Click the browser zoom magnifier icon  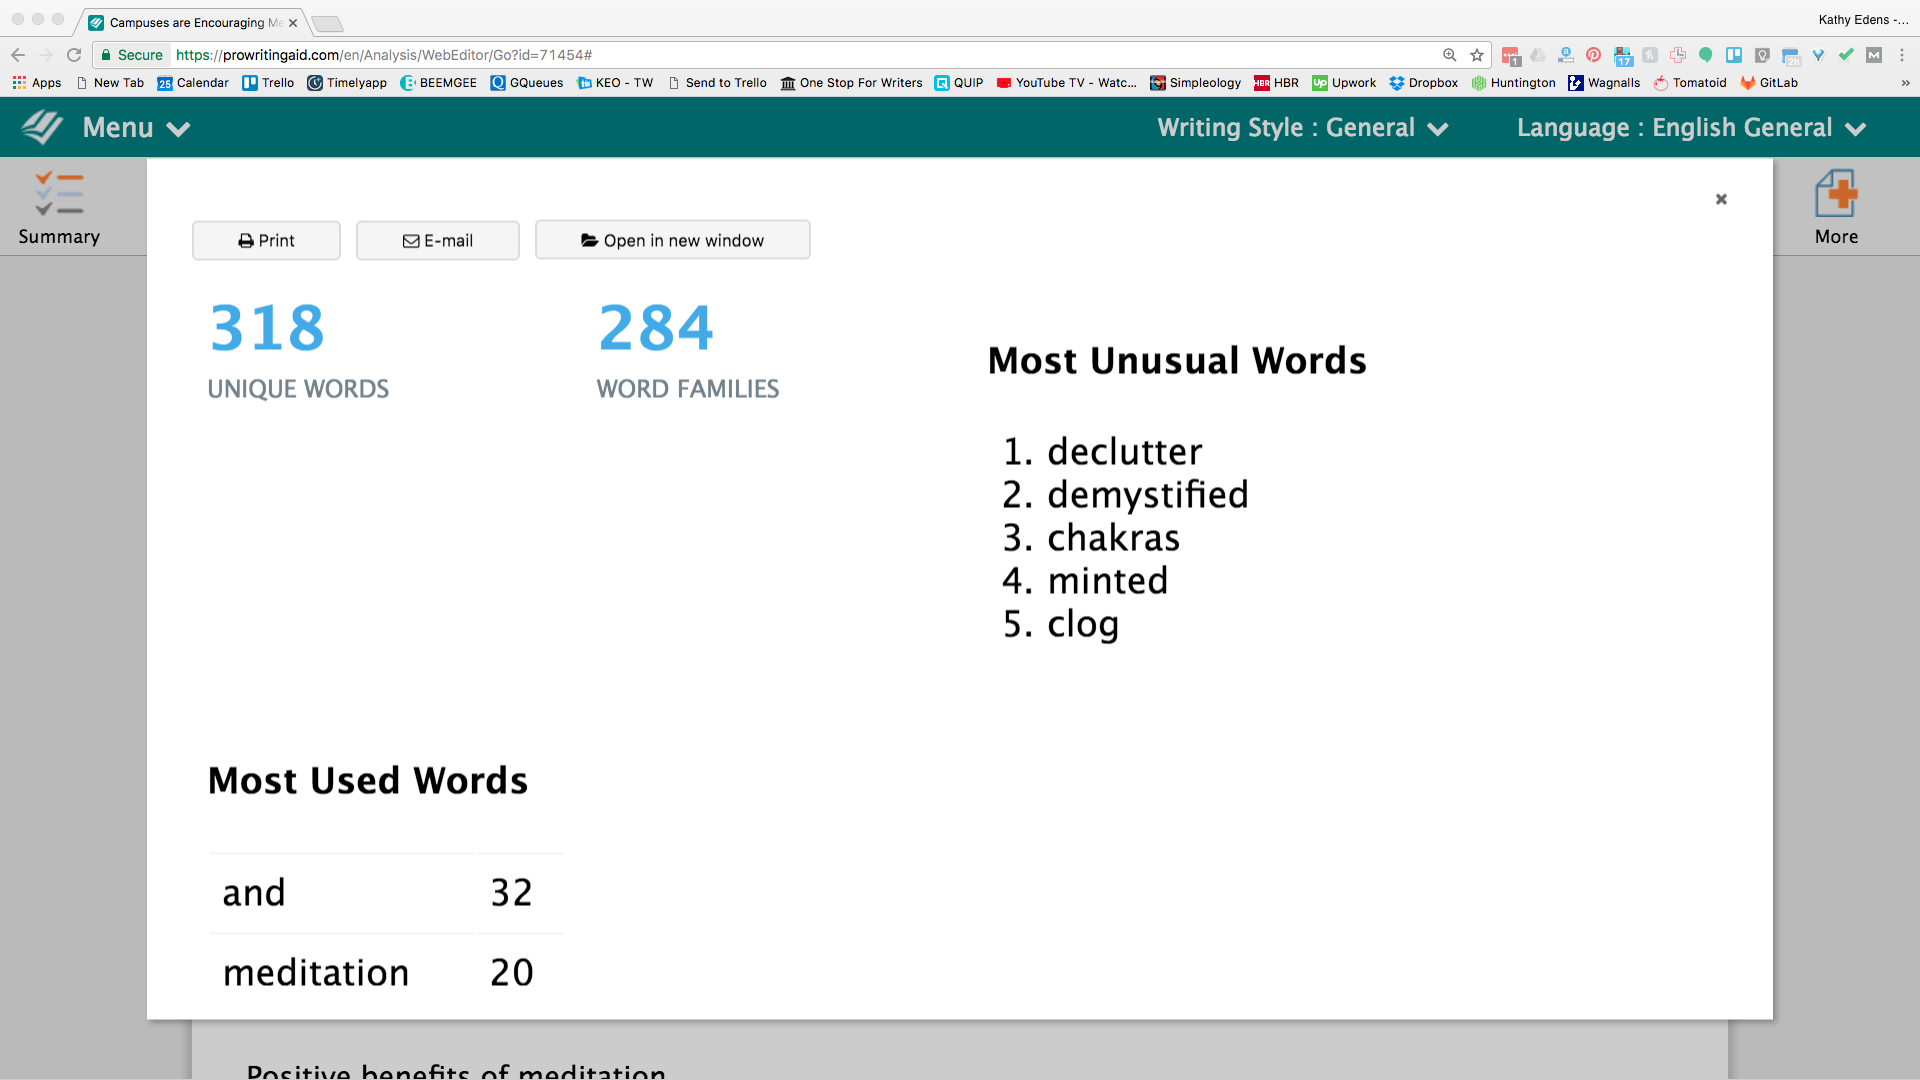[x=1449, y=55]
